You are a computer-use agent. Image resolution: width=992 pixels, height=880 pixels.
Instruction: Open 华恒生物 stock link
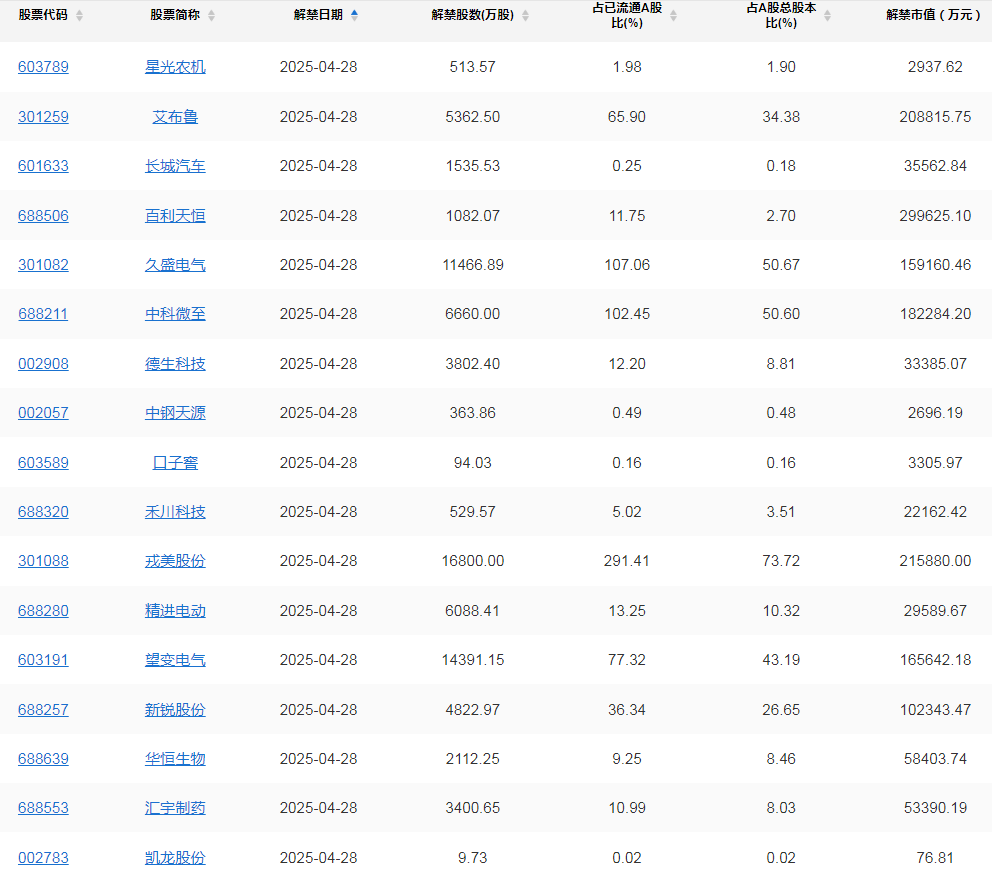pos(175,759)
